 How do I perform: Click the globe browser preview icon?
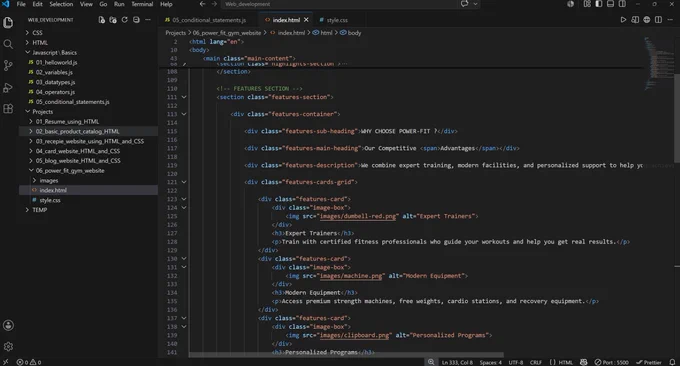[x=647, y=20]
